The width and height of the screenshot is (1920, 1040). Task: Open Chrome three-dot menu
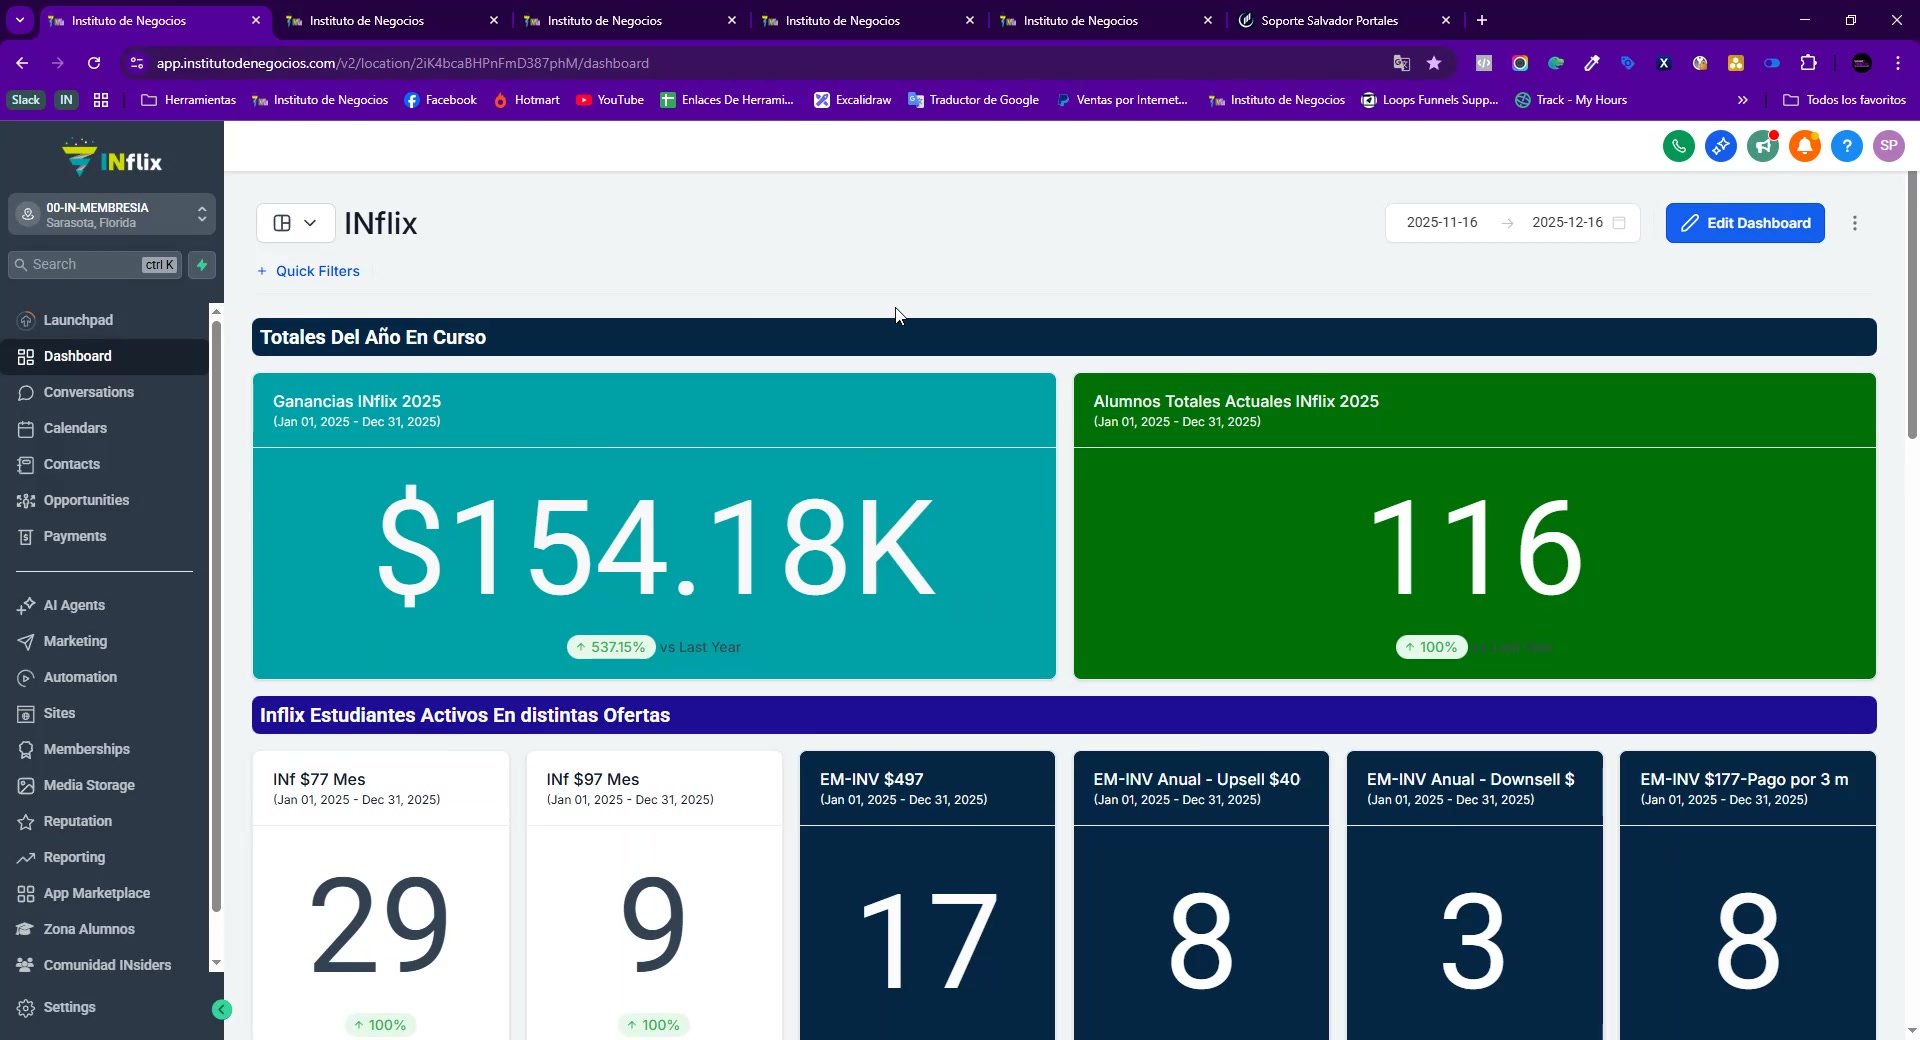pos(1898,63)
